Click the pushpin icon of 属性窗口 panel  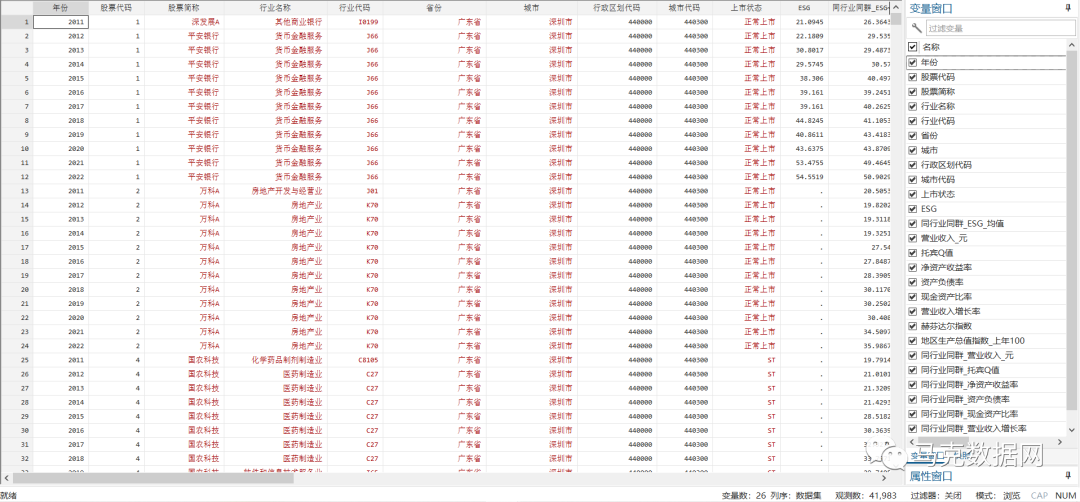pos(1068,476)
